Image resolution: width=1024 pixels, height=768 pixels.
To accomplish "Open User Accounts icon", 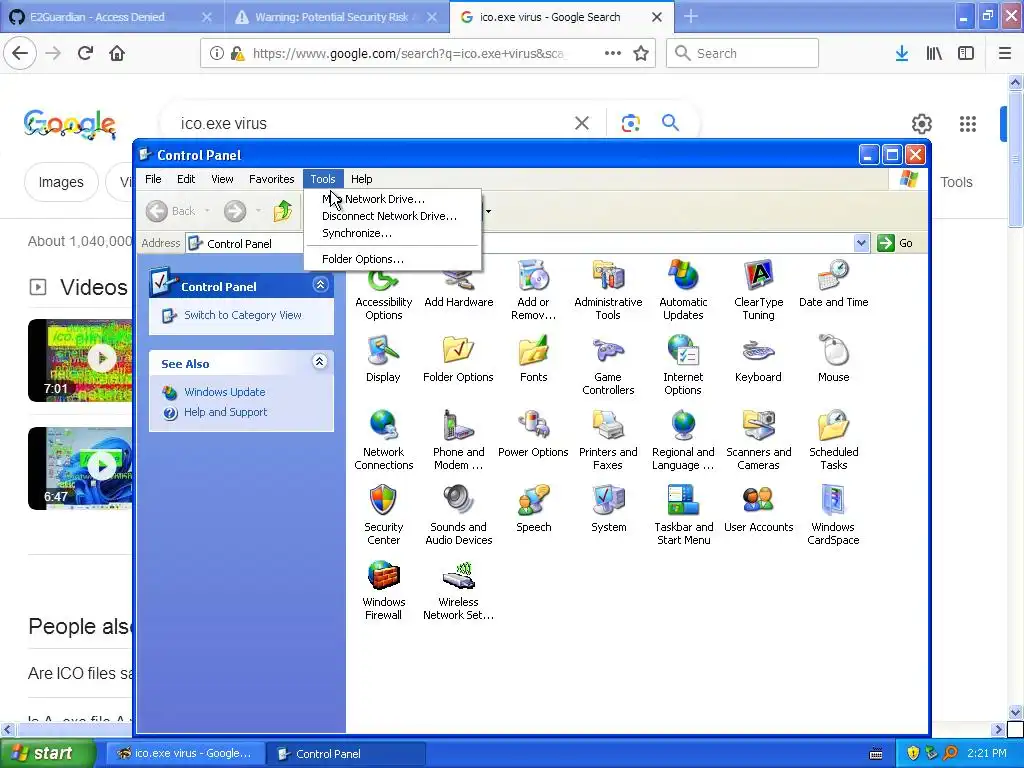I will coord(758,509).
